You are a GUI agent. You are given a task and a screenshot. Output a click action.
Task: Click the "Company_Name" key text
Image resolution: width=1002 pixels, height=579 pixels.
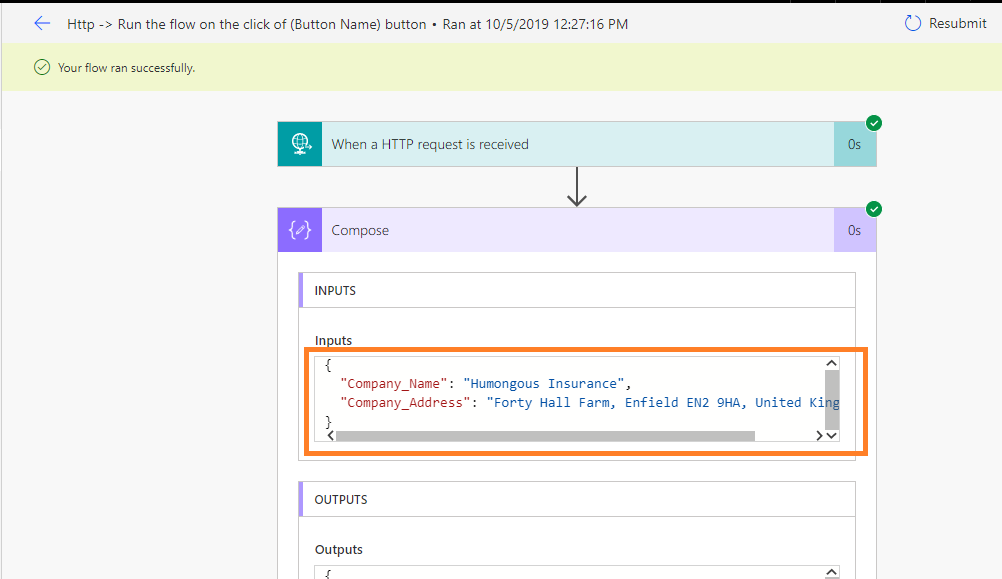(x=393, y=383)
